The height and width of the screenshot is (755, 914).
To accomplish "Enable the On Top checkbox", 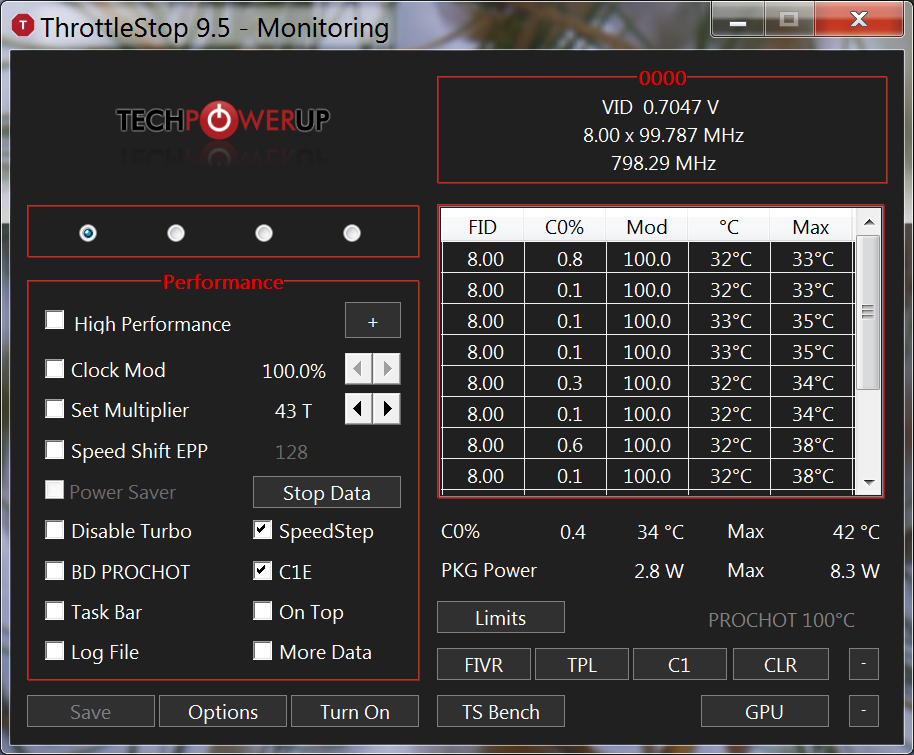I will click(262, 611).
